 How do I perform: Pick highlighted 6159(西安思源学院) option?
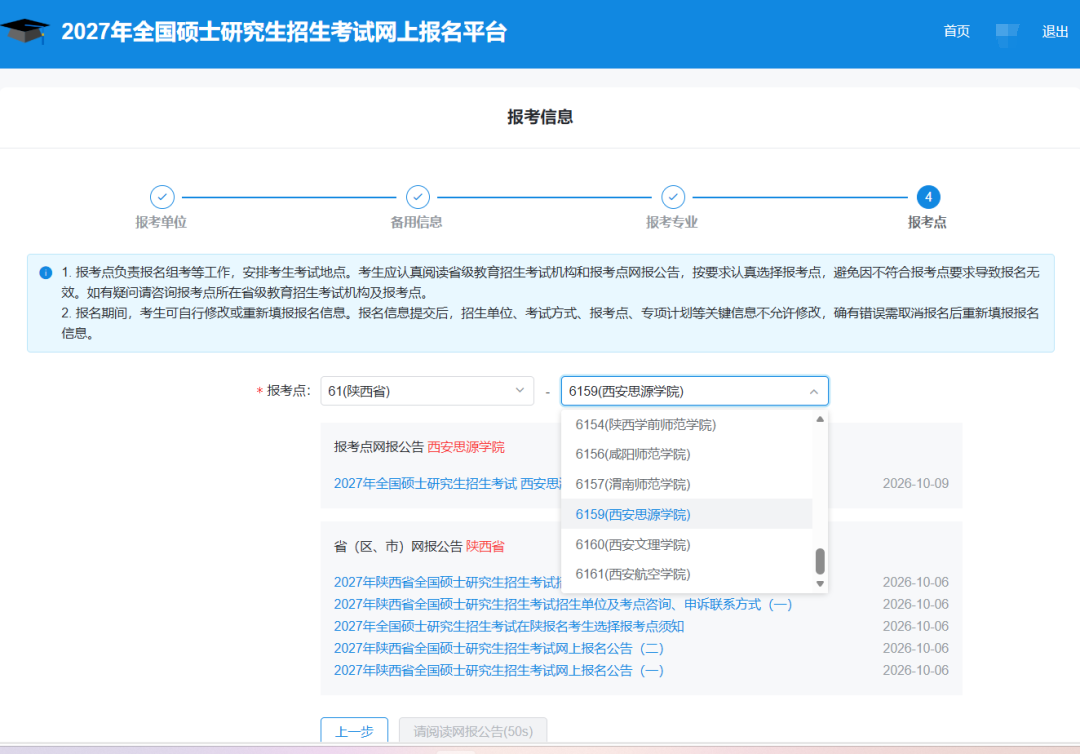687,514
